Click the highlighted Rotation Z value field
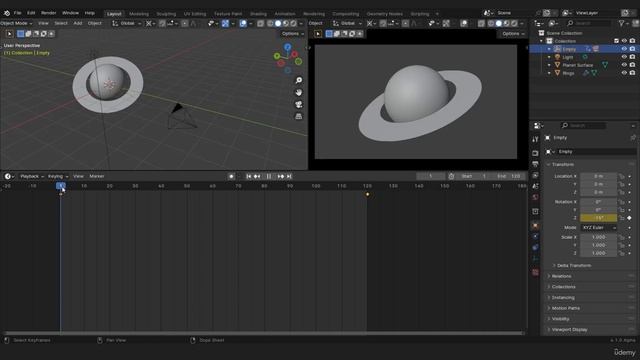Image resolution: width=640 pixels, height=360 pixels. [598, 218]
